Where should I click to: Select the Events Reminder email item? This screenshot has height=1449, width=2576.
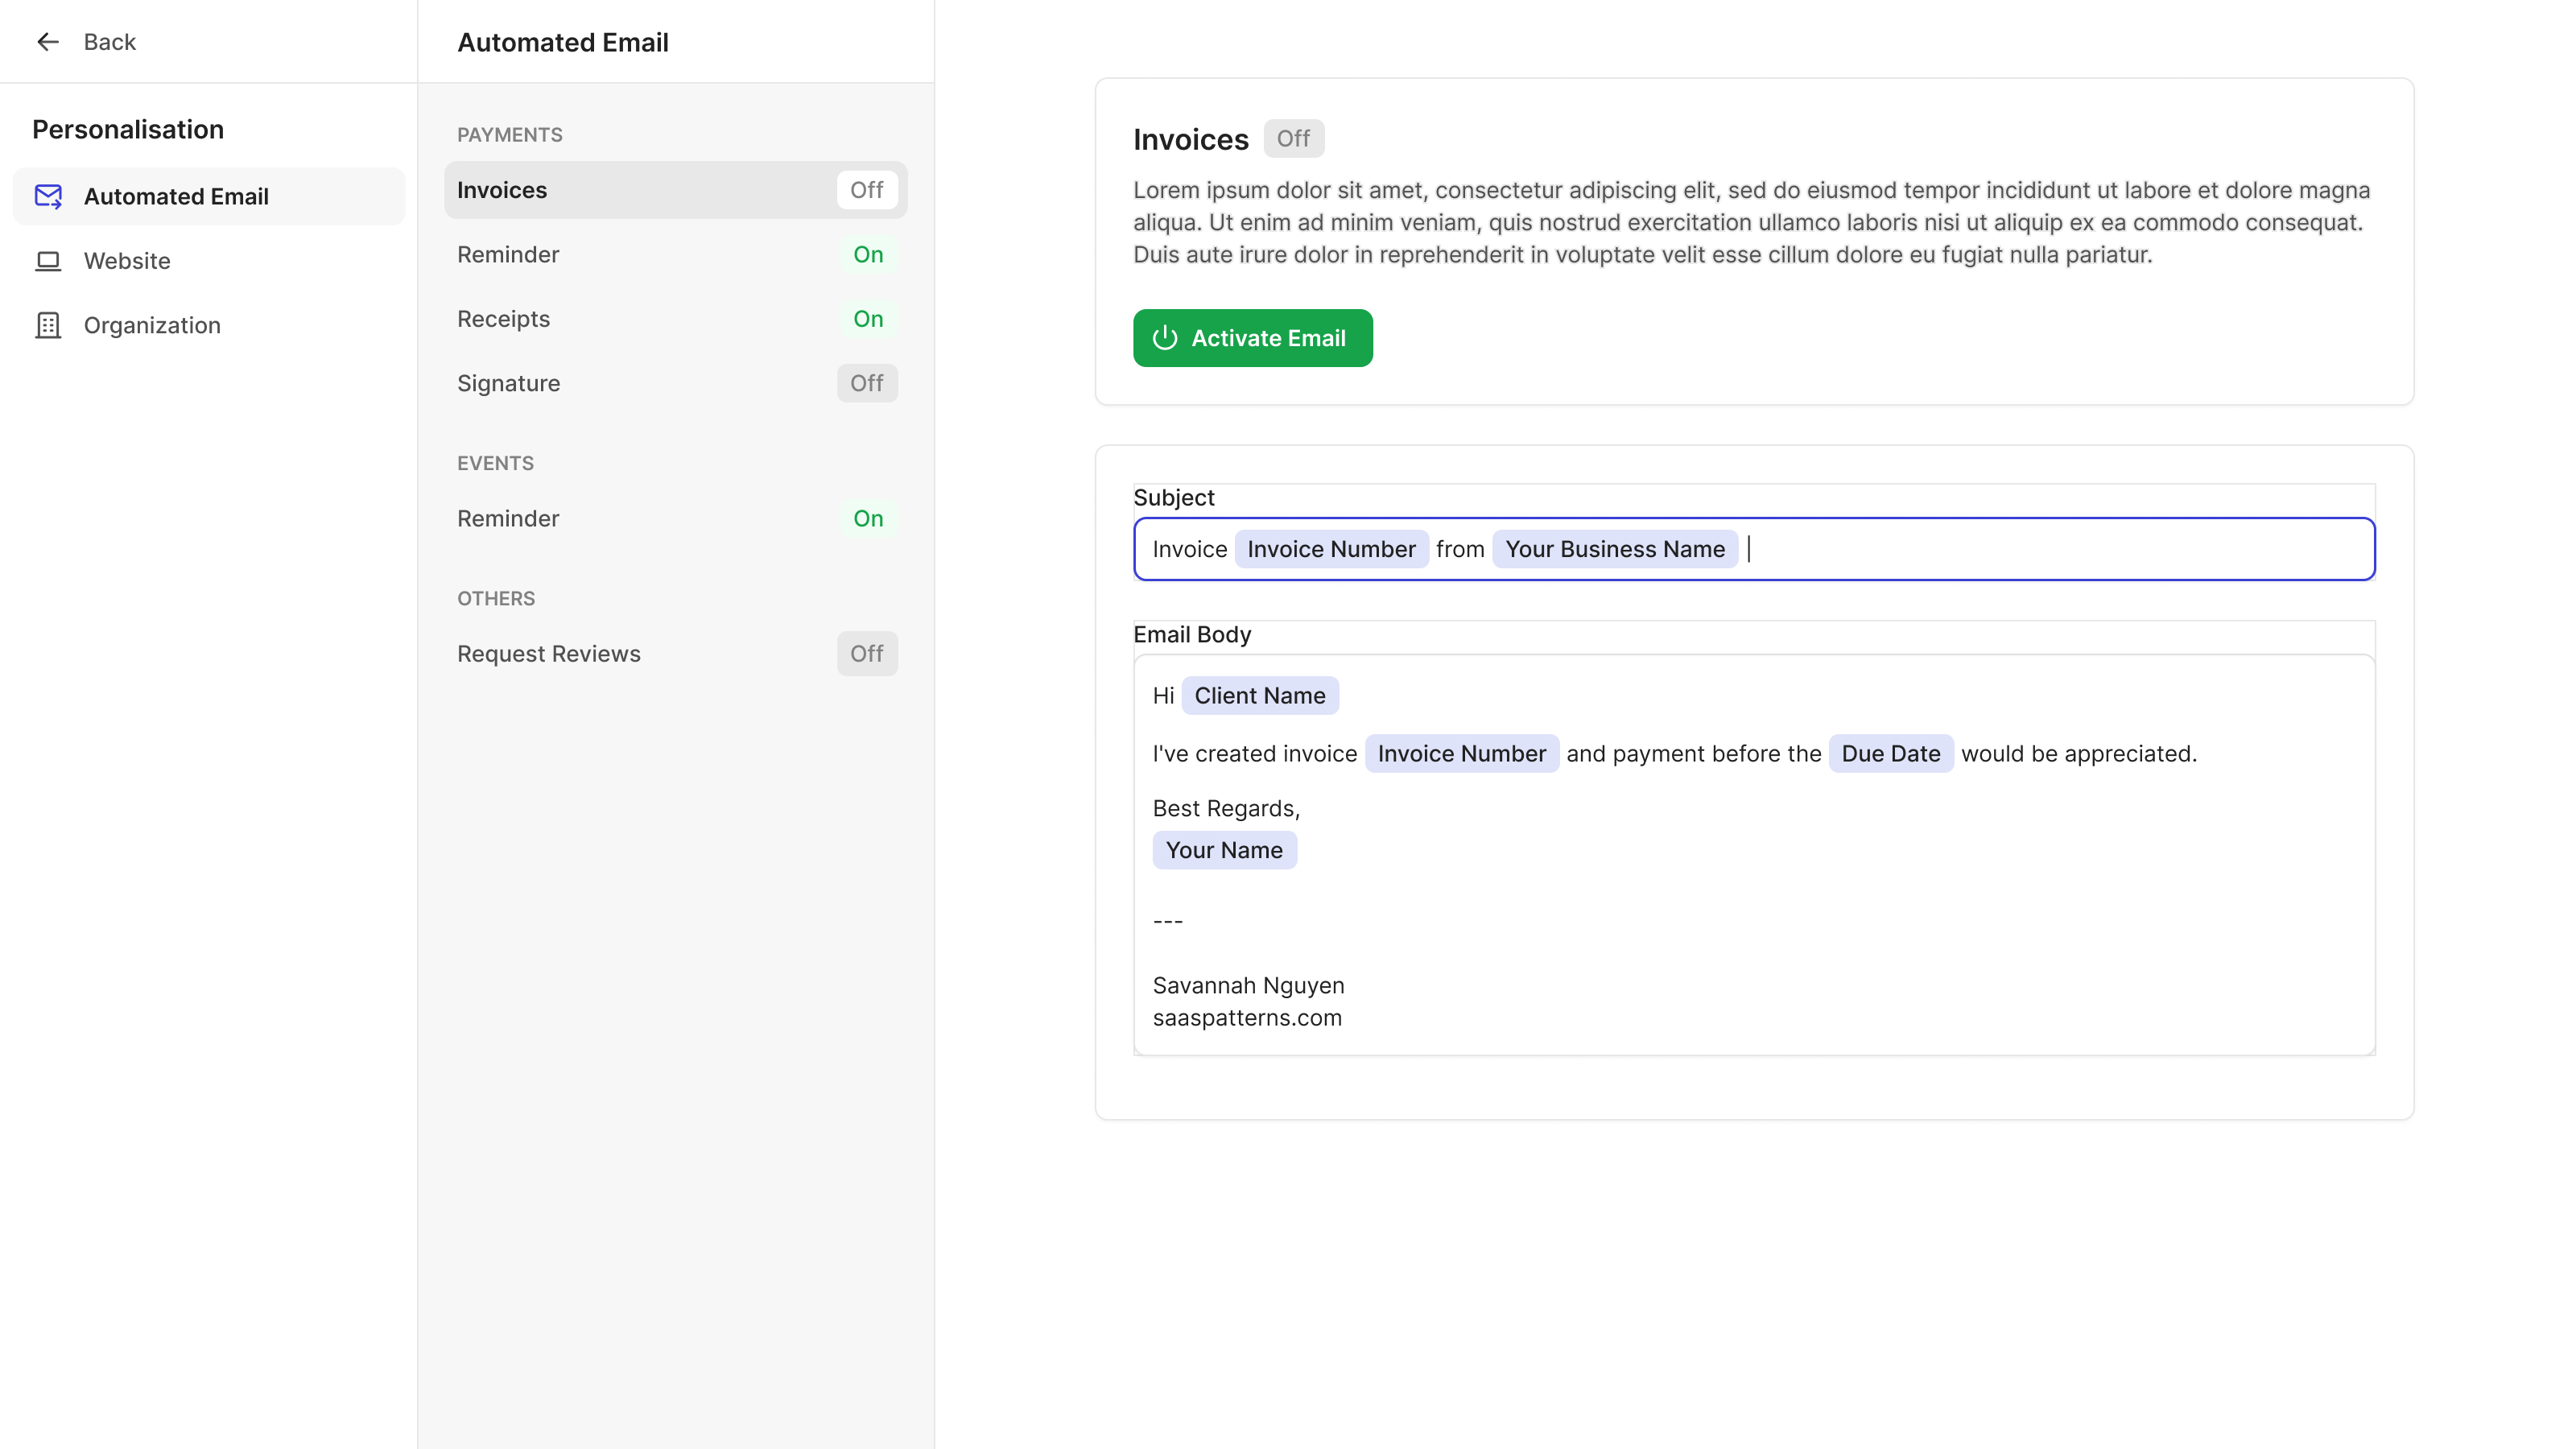pyautogui.click(x=676, y=518)
